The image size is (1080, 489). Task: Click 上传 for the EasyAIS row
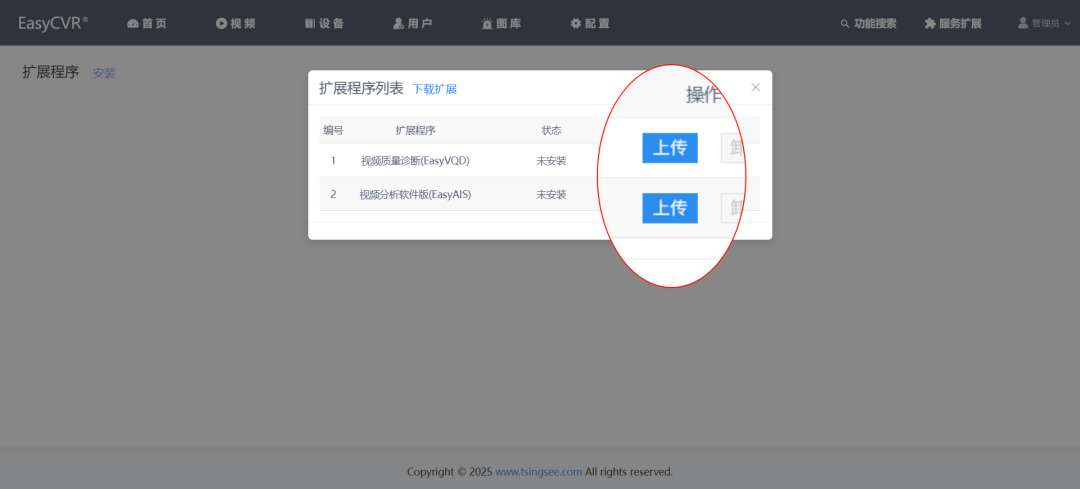click(x=670, y=208)
